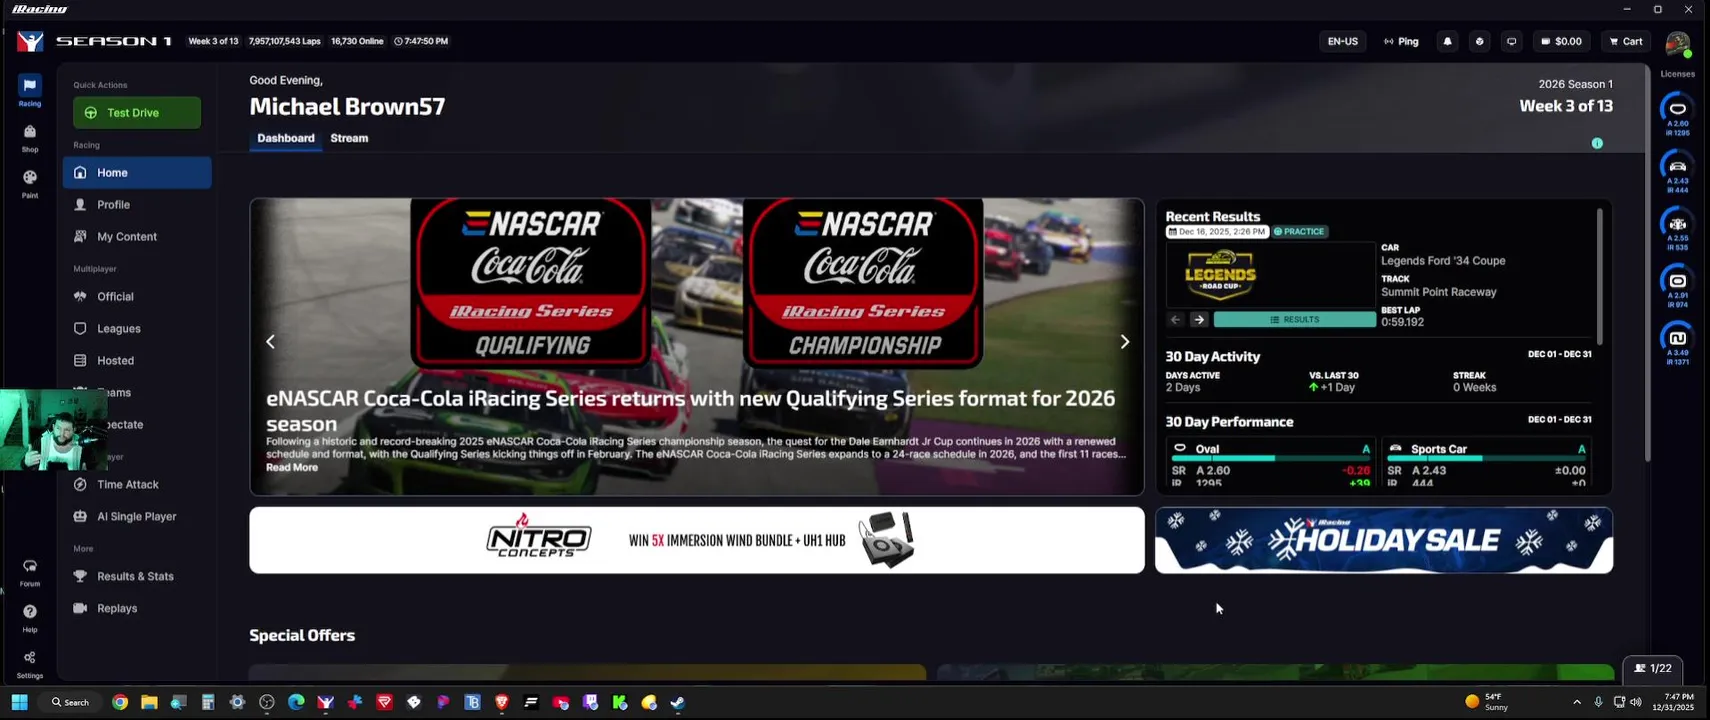The height and width of the screenshot is (720, 1710).
Task: Click the iRacing logo next to Season 1
Action: coord(31,41)
